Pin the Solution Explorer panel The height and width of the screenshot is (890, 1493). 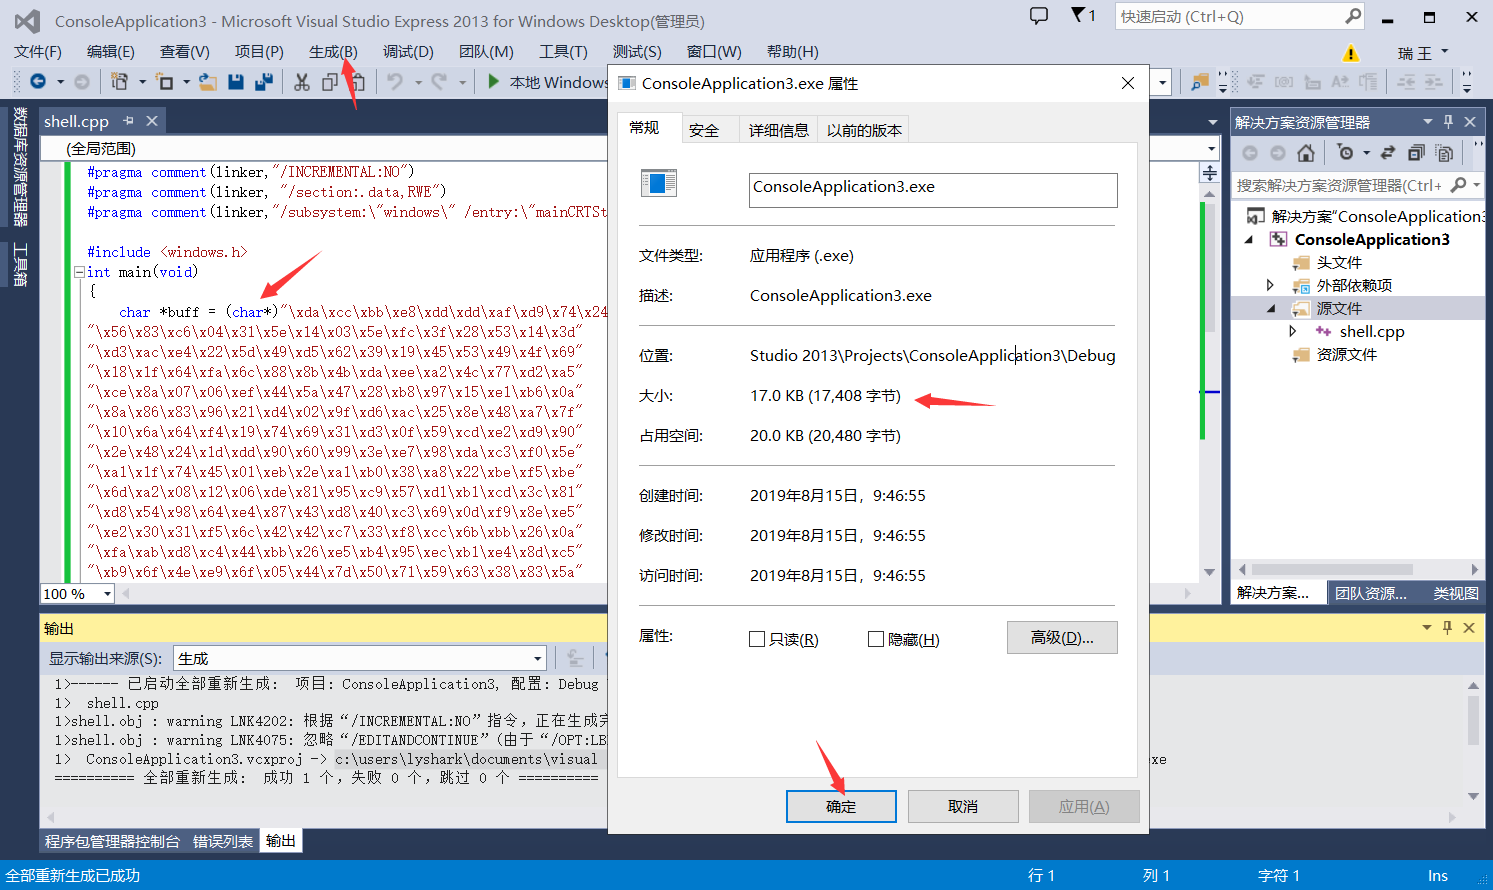pos(1448,122)
